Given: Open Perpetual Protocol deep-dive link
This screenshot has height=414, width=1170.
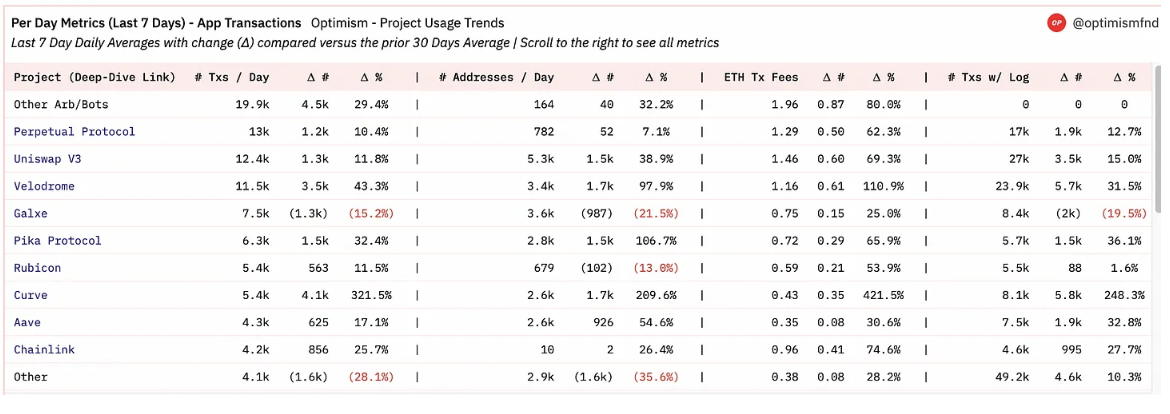Looking at the screenshot, I should click(75, 132).
